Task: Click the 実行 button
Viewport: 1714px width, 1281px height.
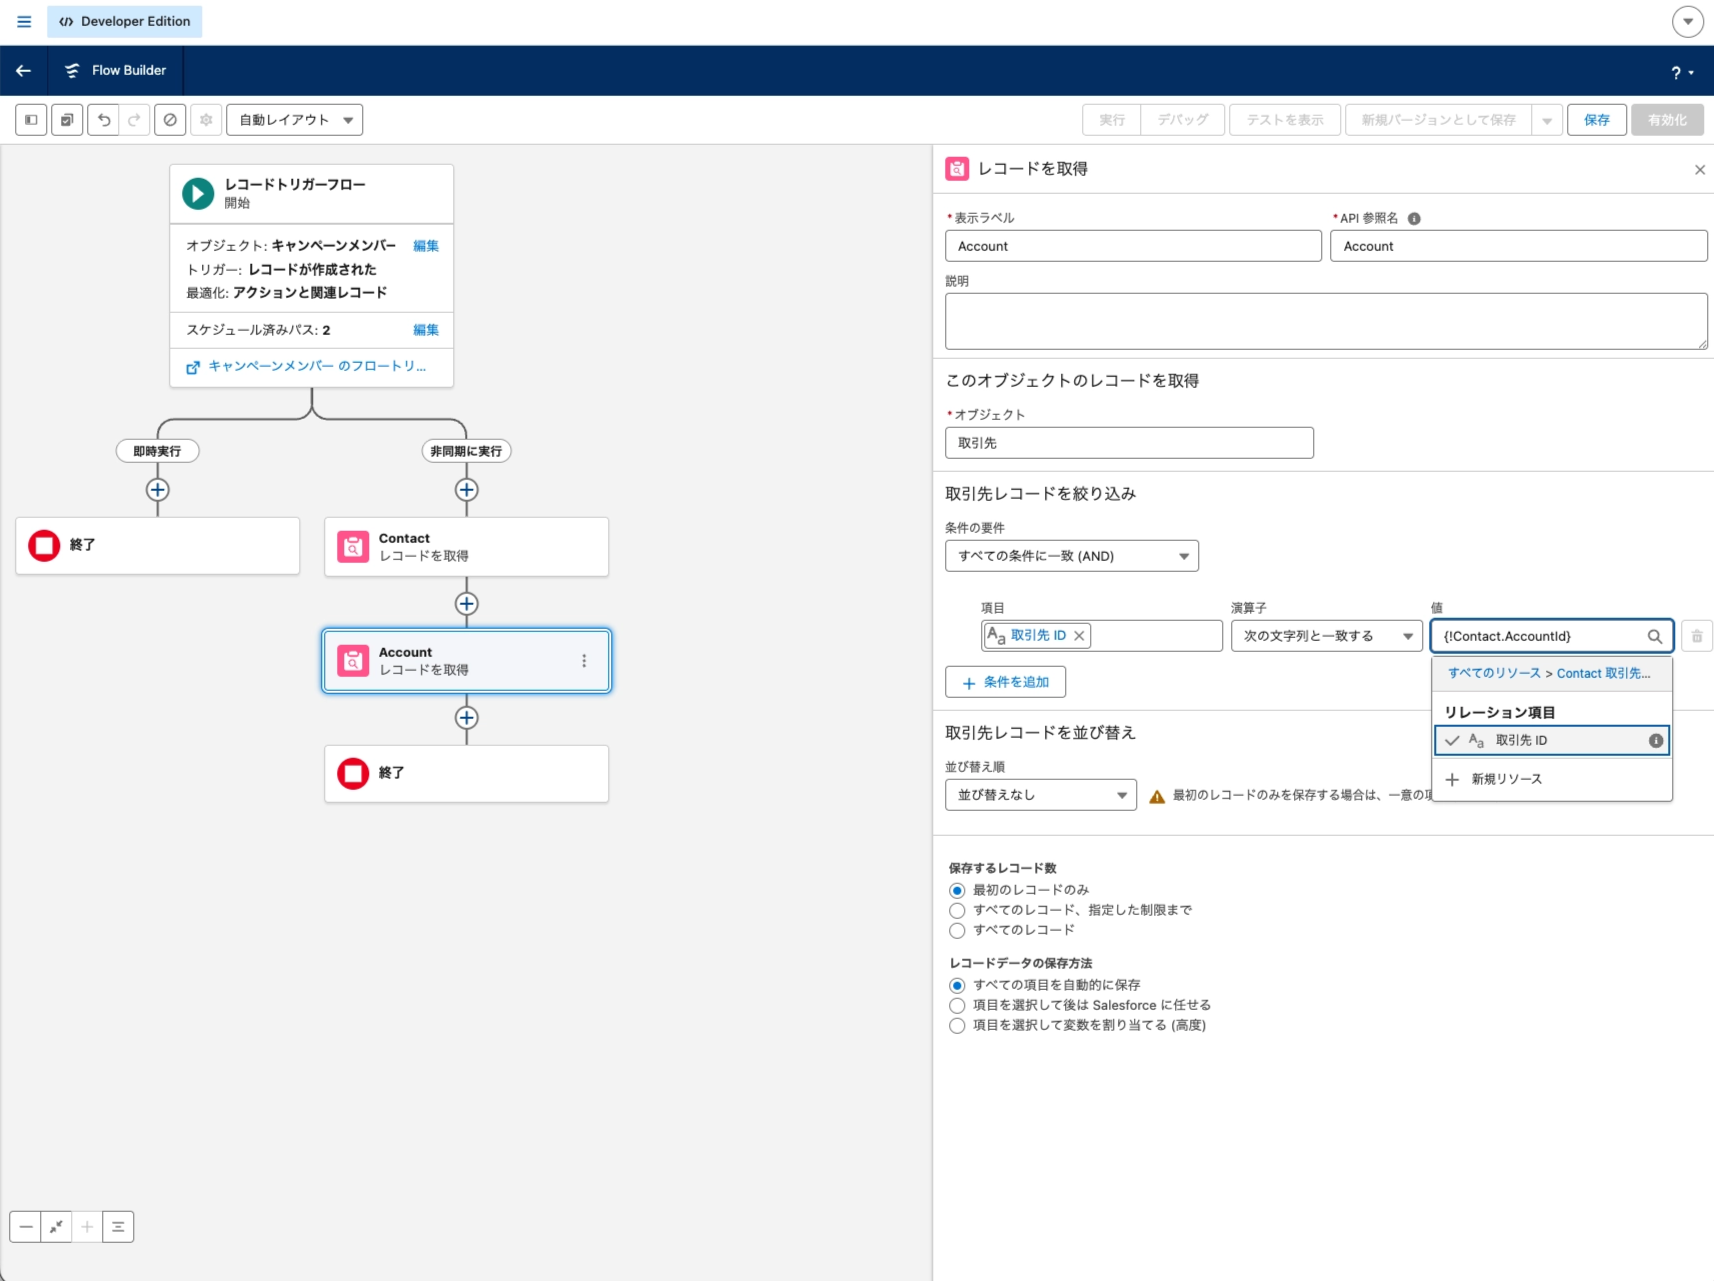Action: [x=1112, y=120]
